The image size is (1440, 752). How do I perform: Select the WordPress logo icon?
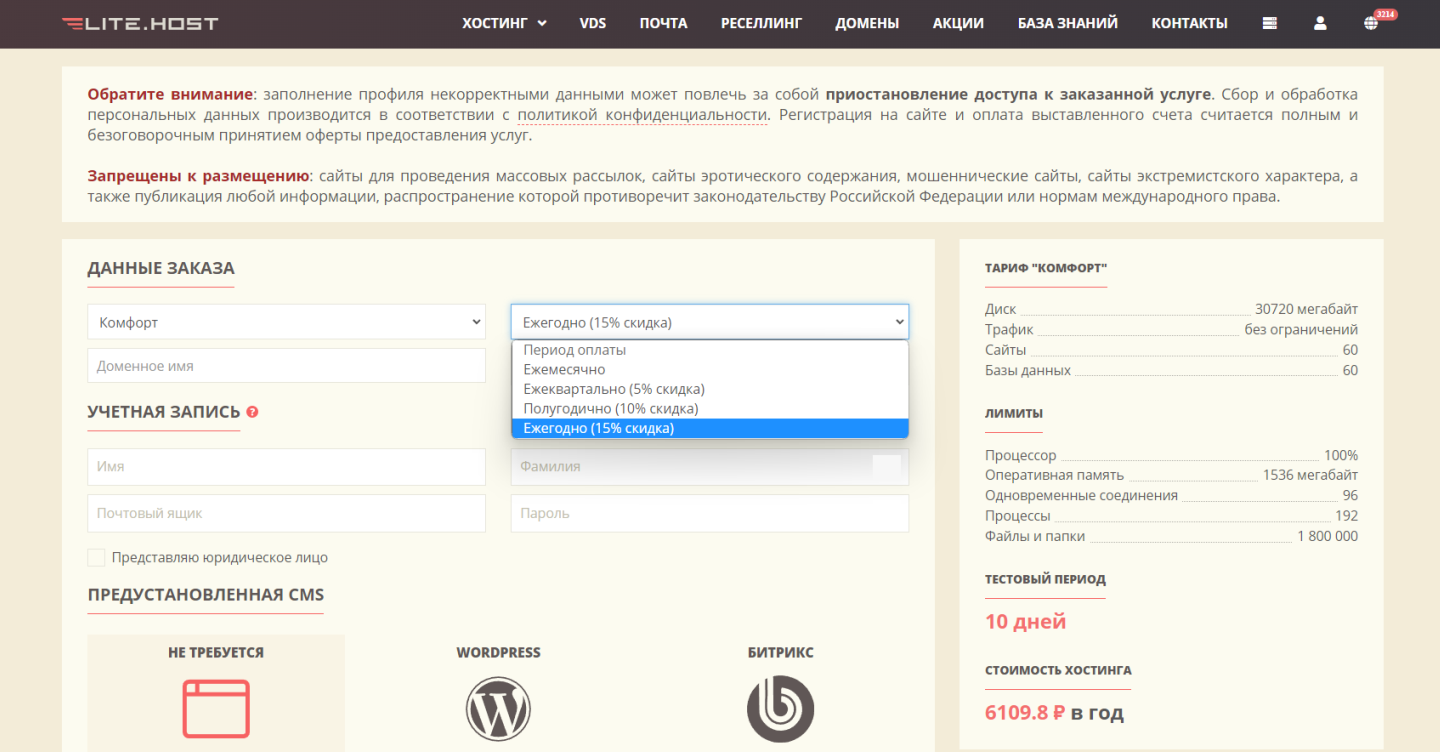[x=498, y=708]
